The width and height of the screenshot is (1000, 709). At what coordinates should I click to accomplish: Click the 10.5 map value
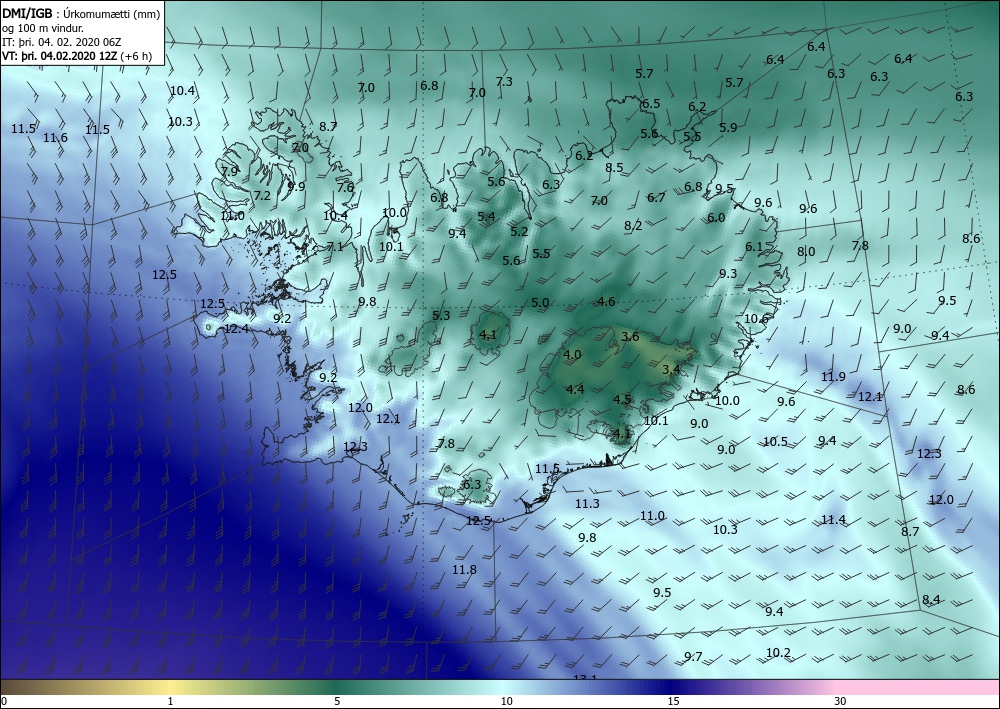776,441
